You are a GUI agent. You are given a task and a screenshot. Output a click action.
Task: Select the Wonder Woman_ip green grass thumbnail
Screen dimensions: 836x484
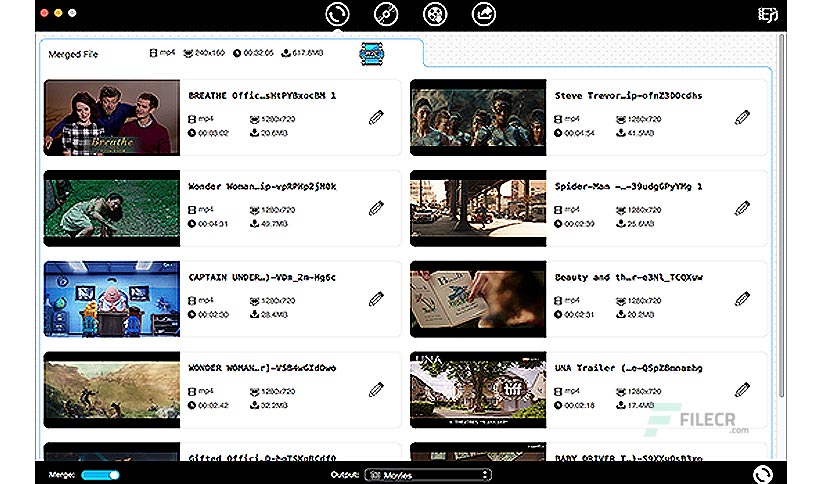click(x=112, y=208)
